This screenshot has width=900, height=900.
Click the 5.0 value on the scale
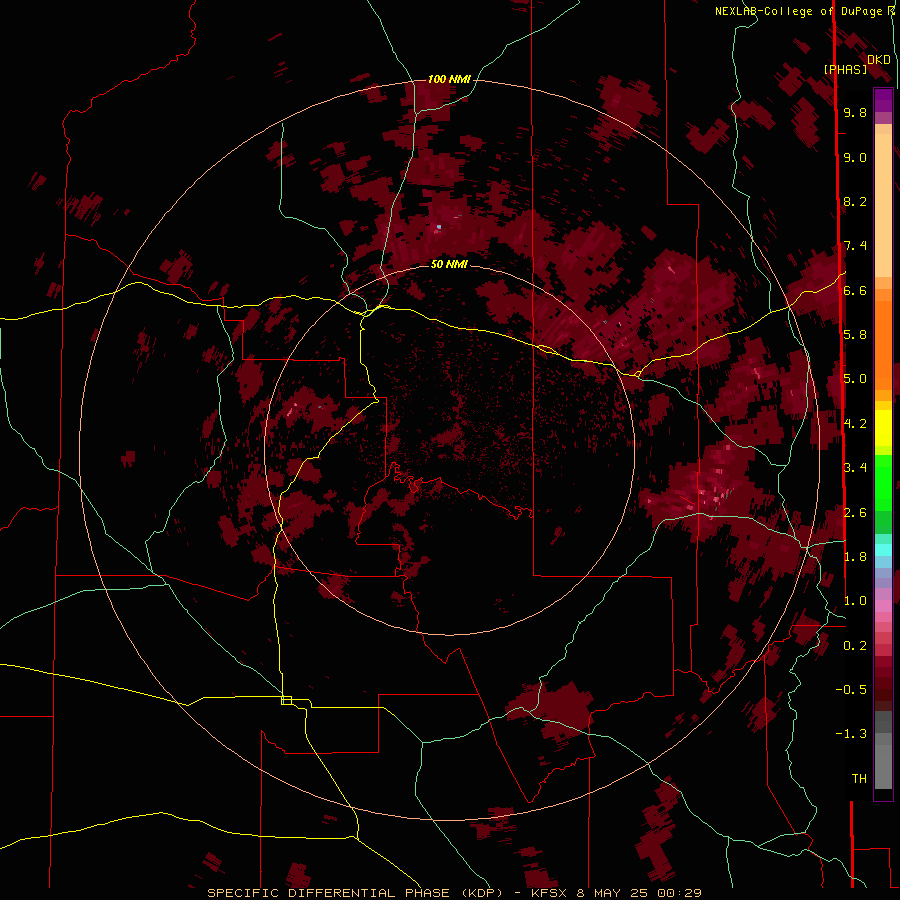click(855, 379)
